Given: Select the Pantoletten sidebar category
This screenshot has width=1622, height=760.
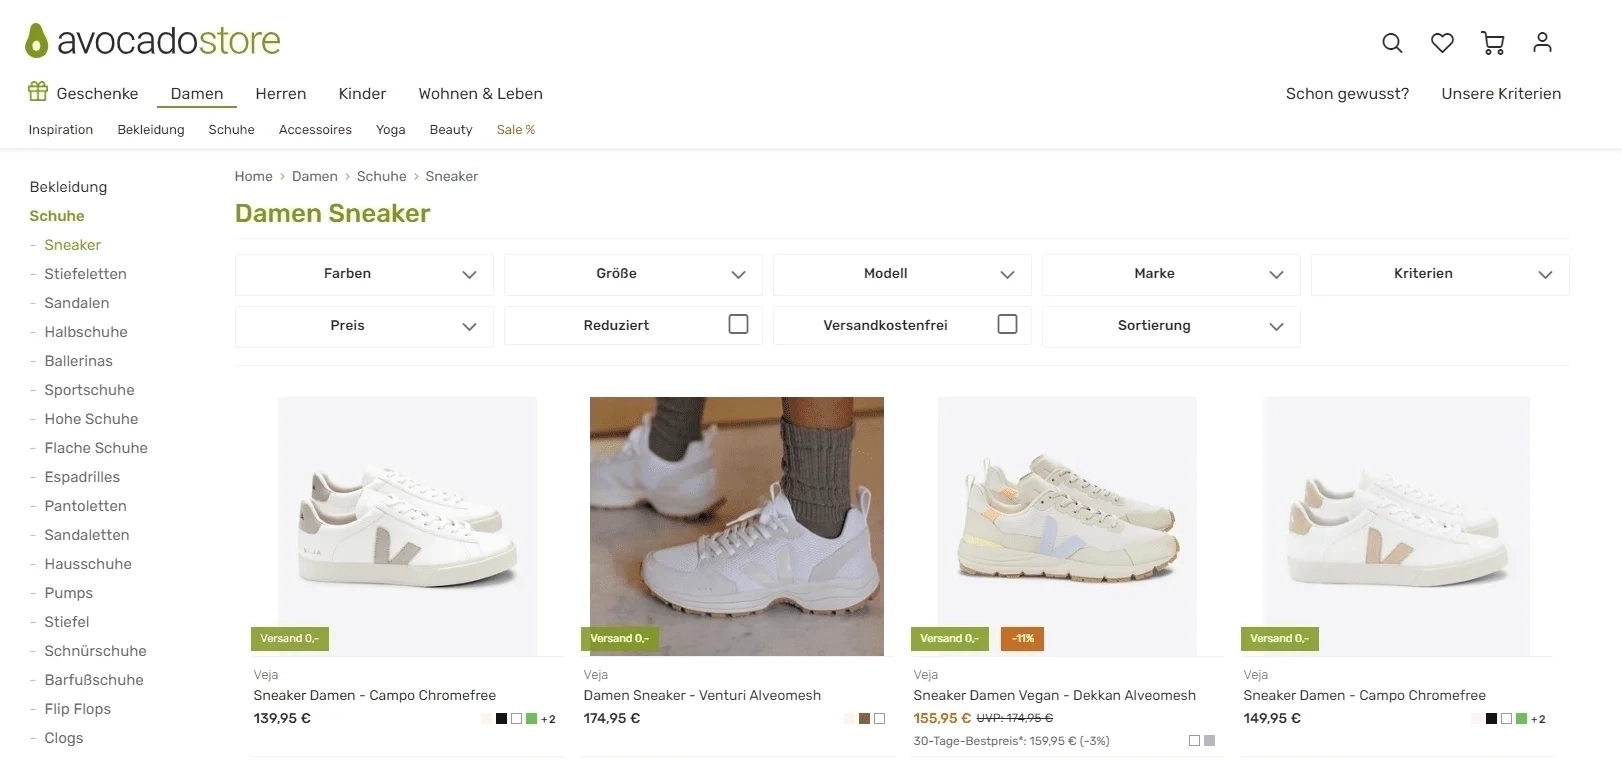Looking at the screenshot, I should [85, 506].
